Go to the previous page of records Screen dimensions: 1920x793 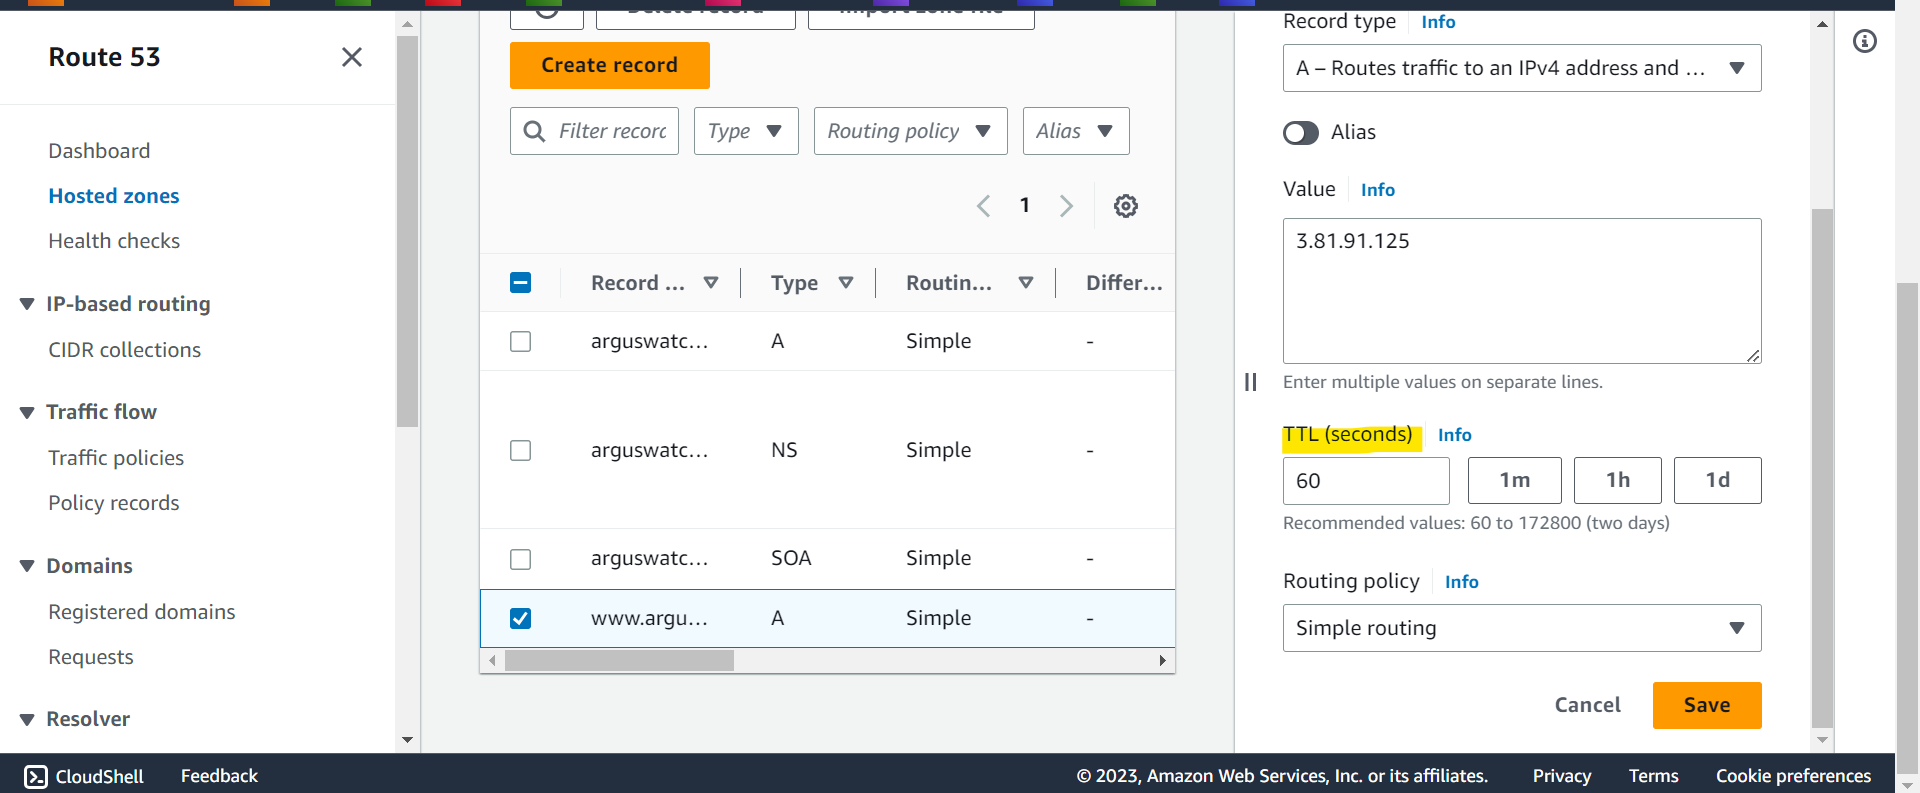coord(984,206)
